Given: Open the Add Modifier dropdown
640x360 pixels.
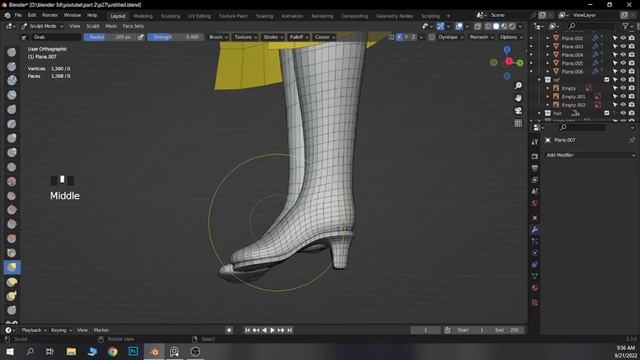Looking at the screenshot, I should (x=591, y=155).
